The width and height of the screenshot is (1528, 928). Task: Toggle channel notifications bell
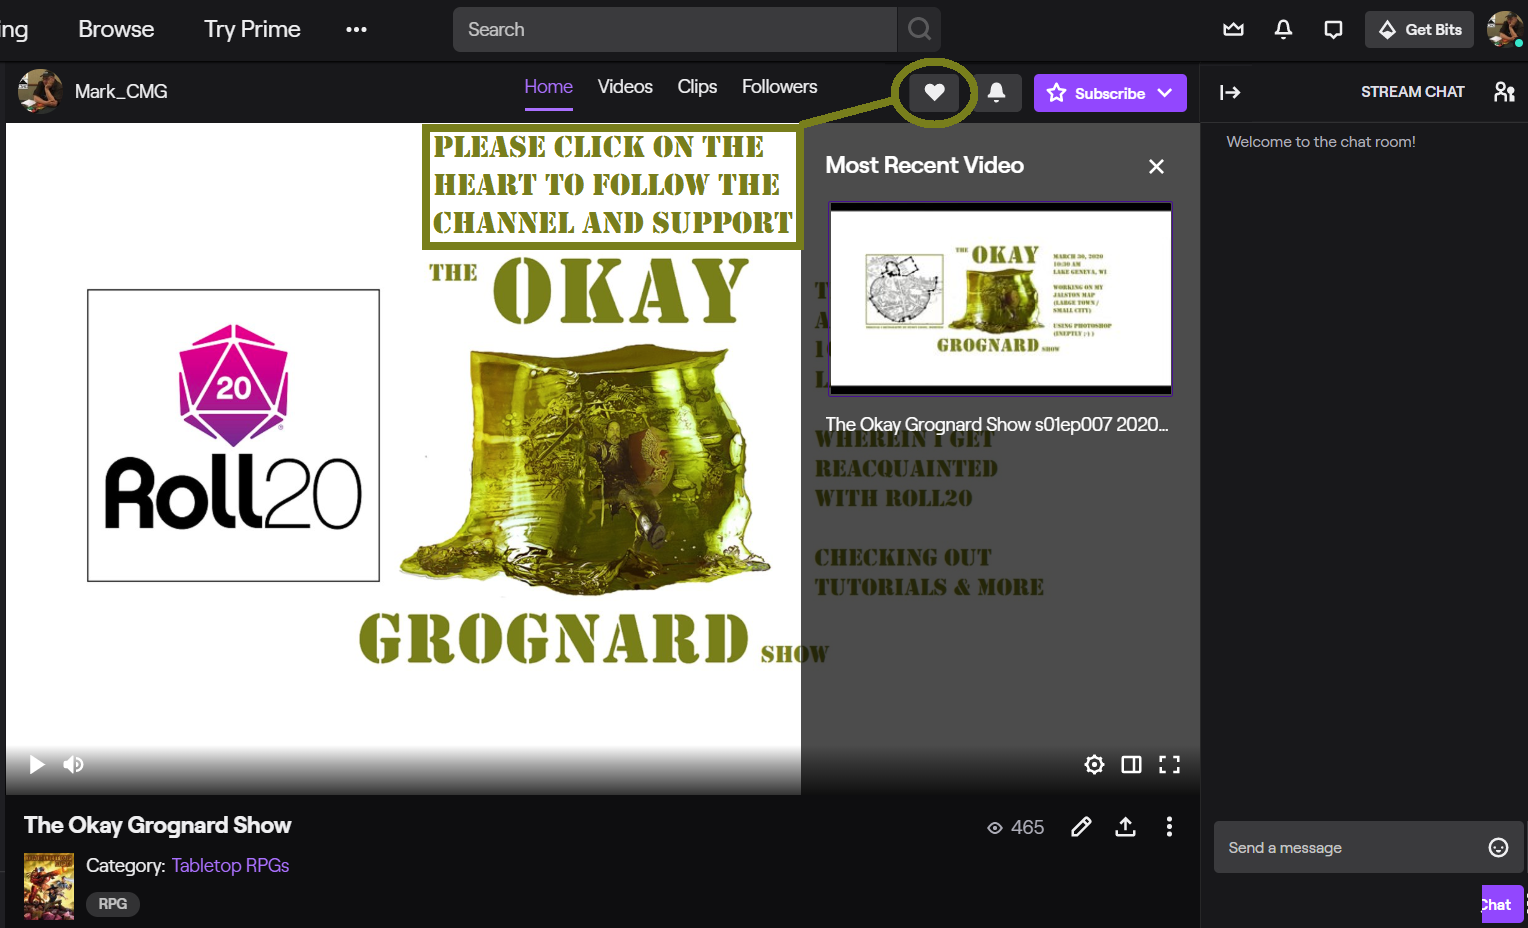(x=996, y=93)
